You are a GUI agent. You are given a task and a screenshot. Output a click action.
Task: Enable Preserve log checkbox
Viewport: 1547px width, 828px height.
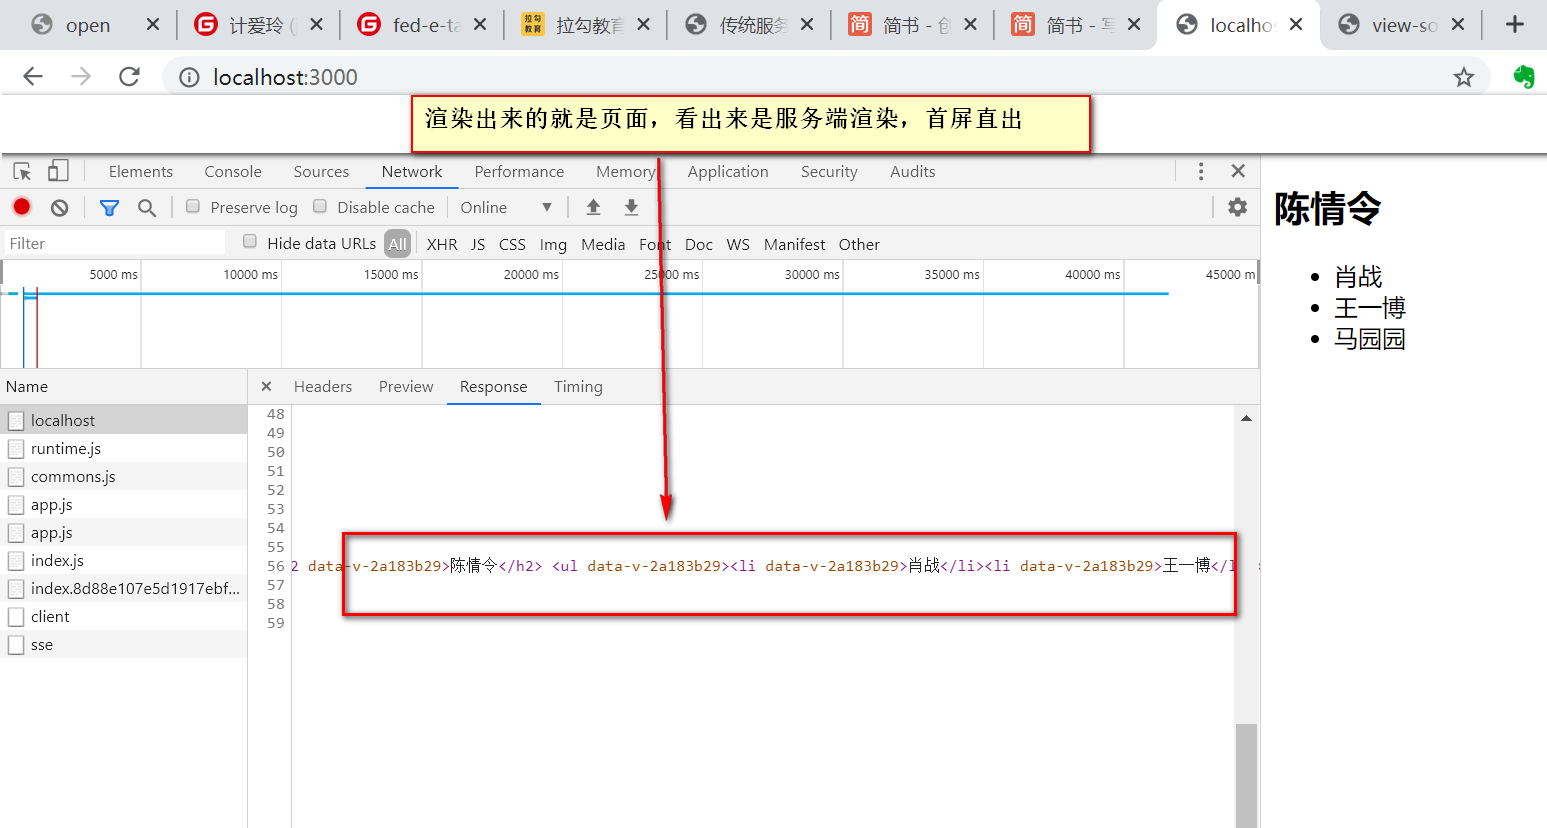tap(193, 206)
